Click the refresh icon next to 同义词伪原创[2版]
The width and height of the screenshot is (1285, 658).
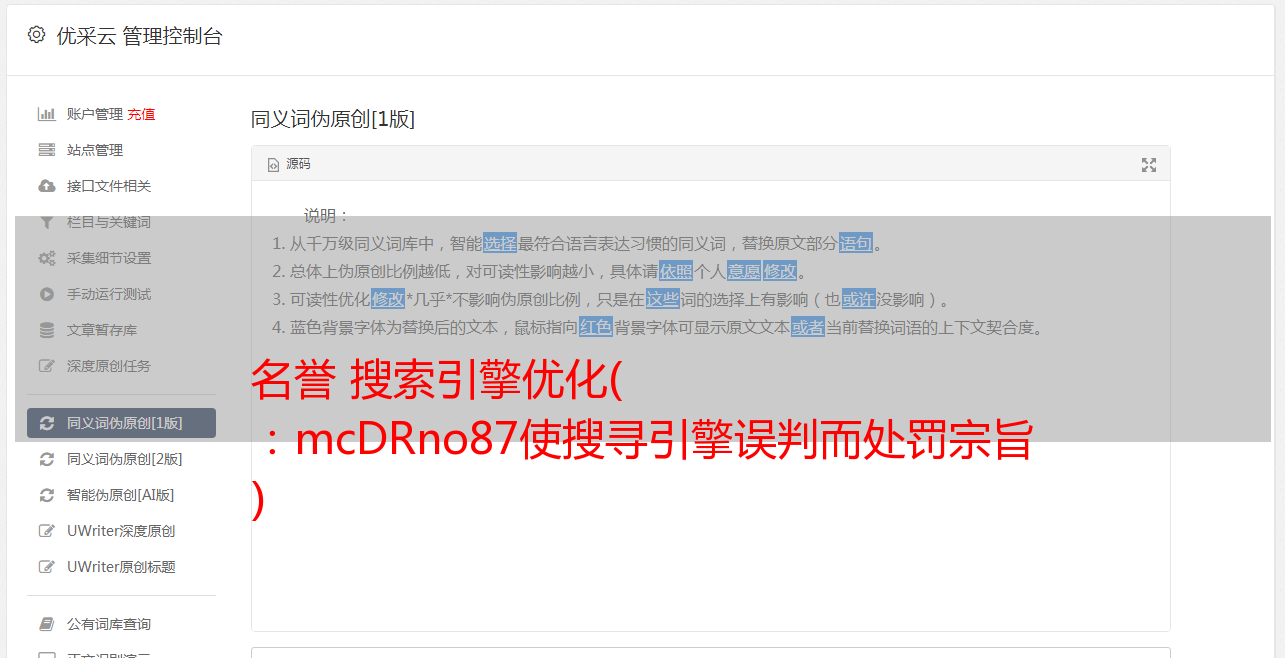pyautogui.click(x=47, y=459)
